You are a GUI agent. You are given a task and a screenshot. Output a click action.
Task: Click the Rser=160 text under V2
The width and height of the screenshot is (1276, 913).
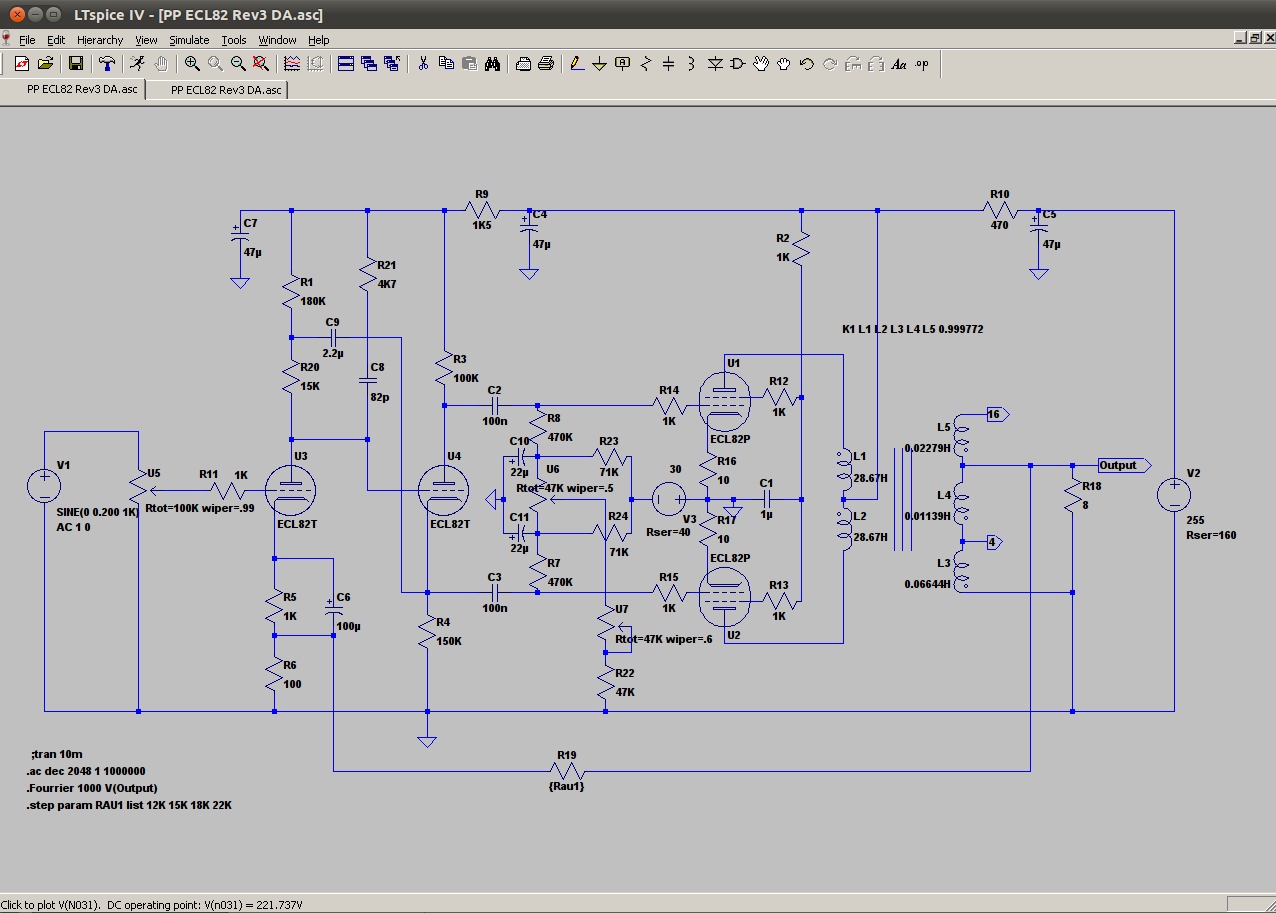click(x=1212, y=535)
